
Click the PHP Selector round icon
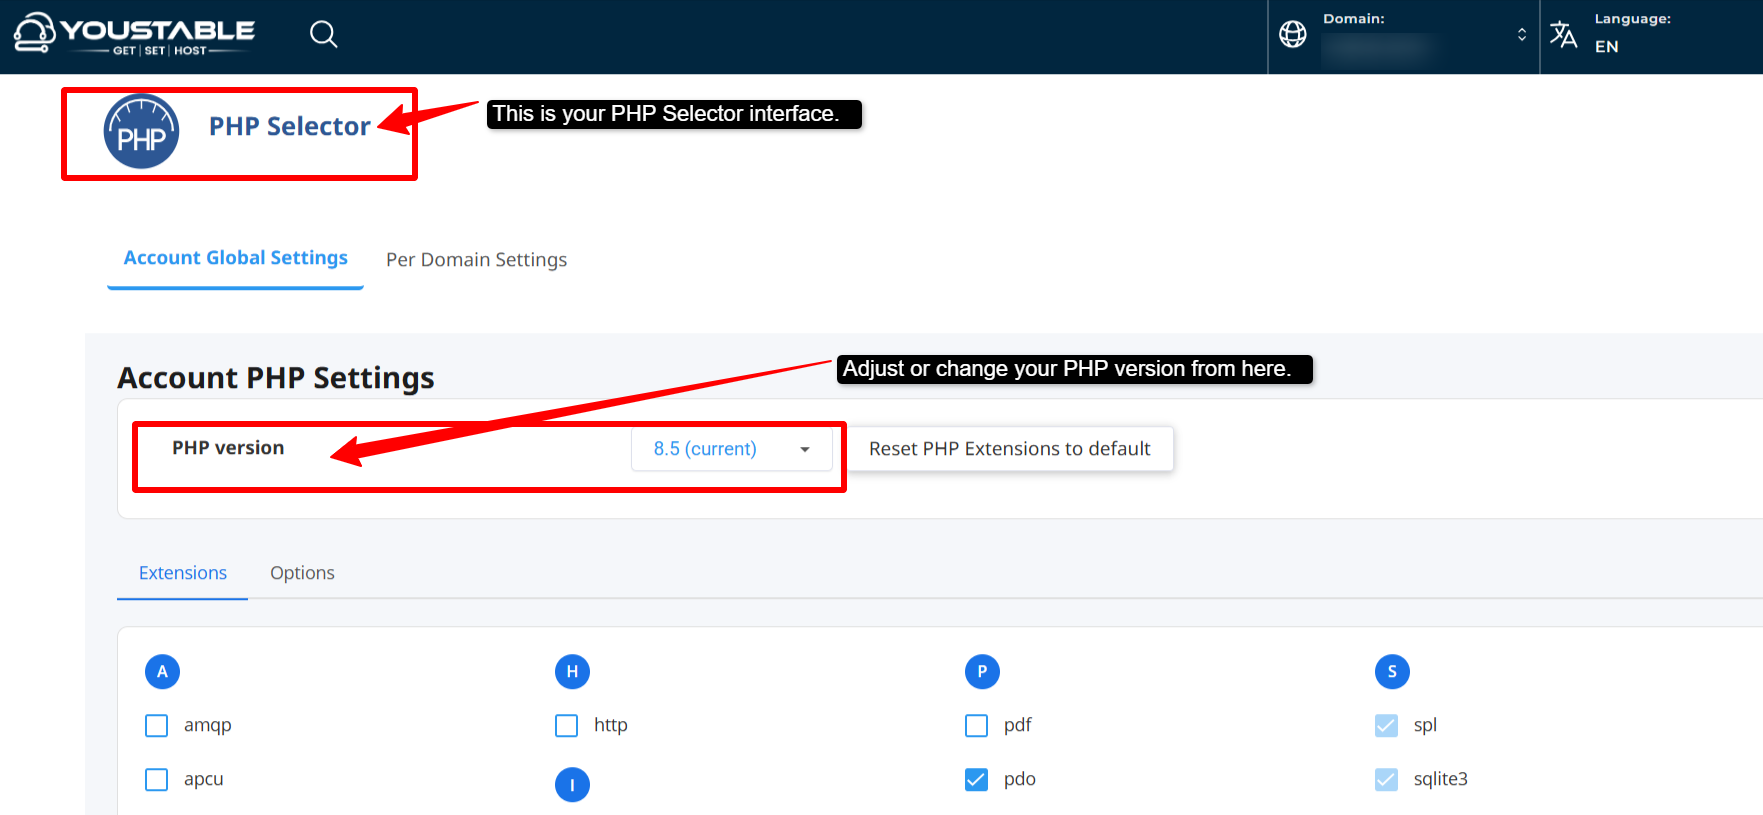point(142,131)
